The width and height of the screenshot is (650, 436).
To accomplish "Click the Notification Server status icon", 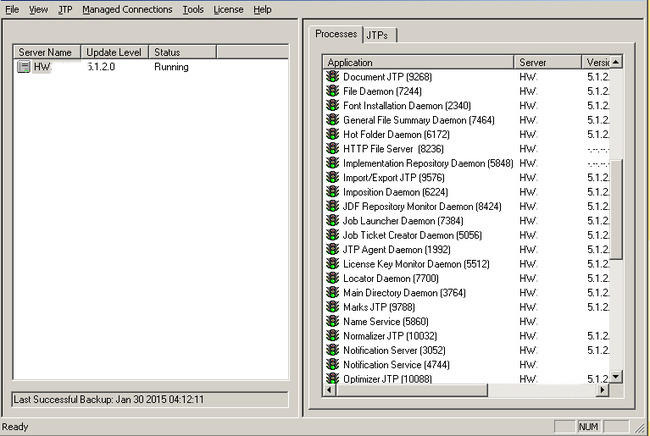I will (x=332, y=350).
